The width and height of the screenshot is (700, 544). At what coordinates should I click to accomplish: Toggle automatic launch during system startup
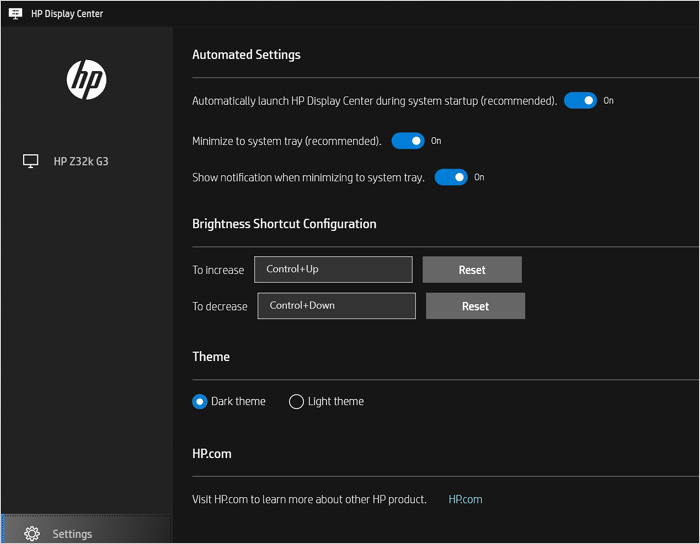(x=580, y=100)
